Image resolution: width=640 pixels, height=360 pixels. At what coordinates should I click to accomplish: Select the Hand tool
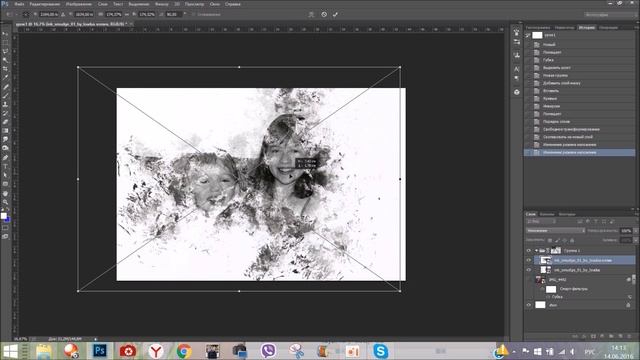(5, 193)
